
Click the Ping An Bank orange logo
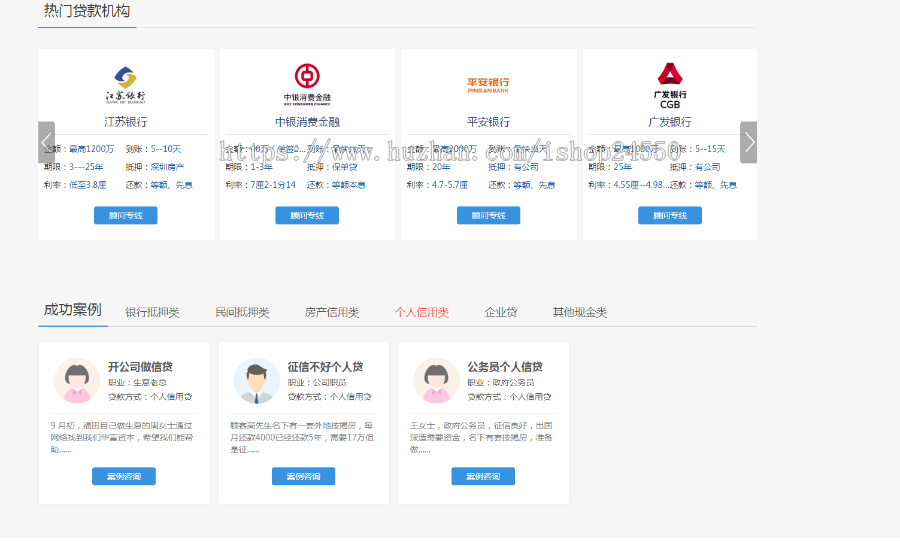[488, 85]
